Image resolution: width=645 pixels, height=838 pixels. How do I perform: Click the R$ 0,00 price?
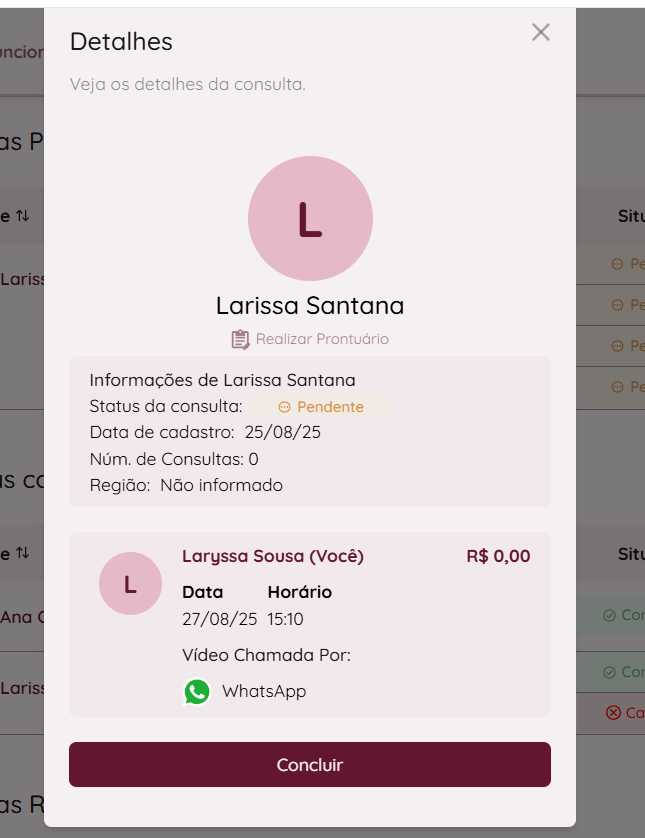point(498,556)
